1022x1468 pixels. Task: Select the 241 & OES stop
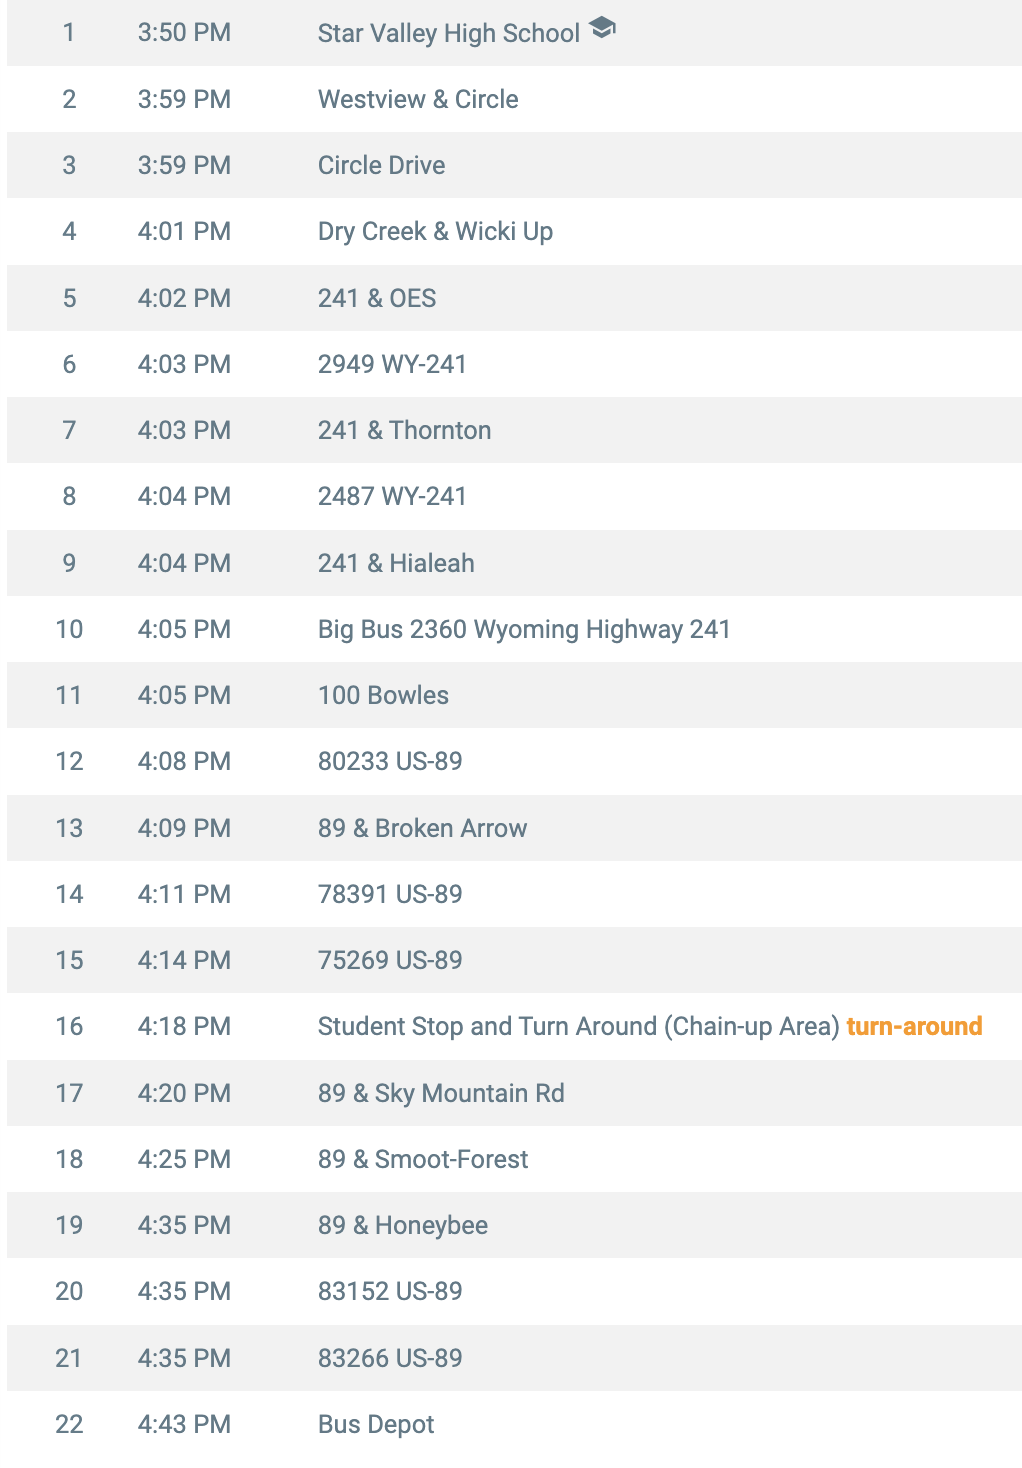[377, 298]
